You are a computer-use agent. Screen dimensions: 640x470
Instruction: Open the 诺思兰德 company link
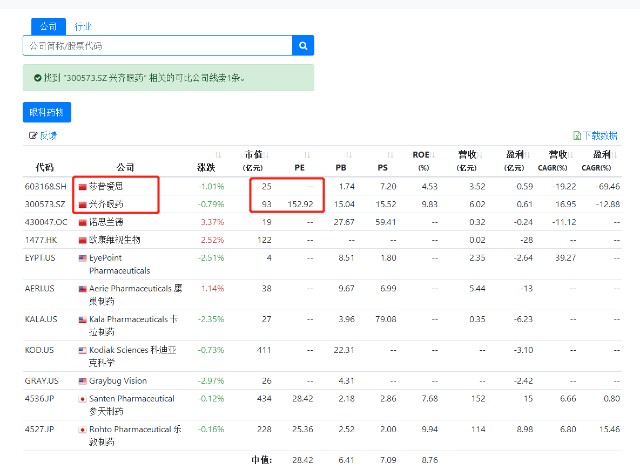(106, 222)
